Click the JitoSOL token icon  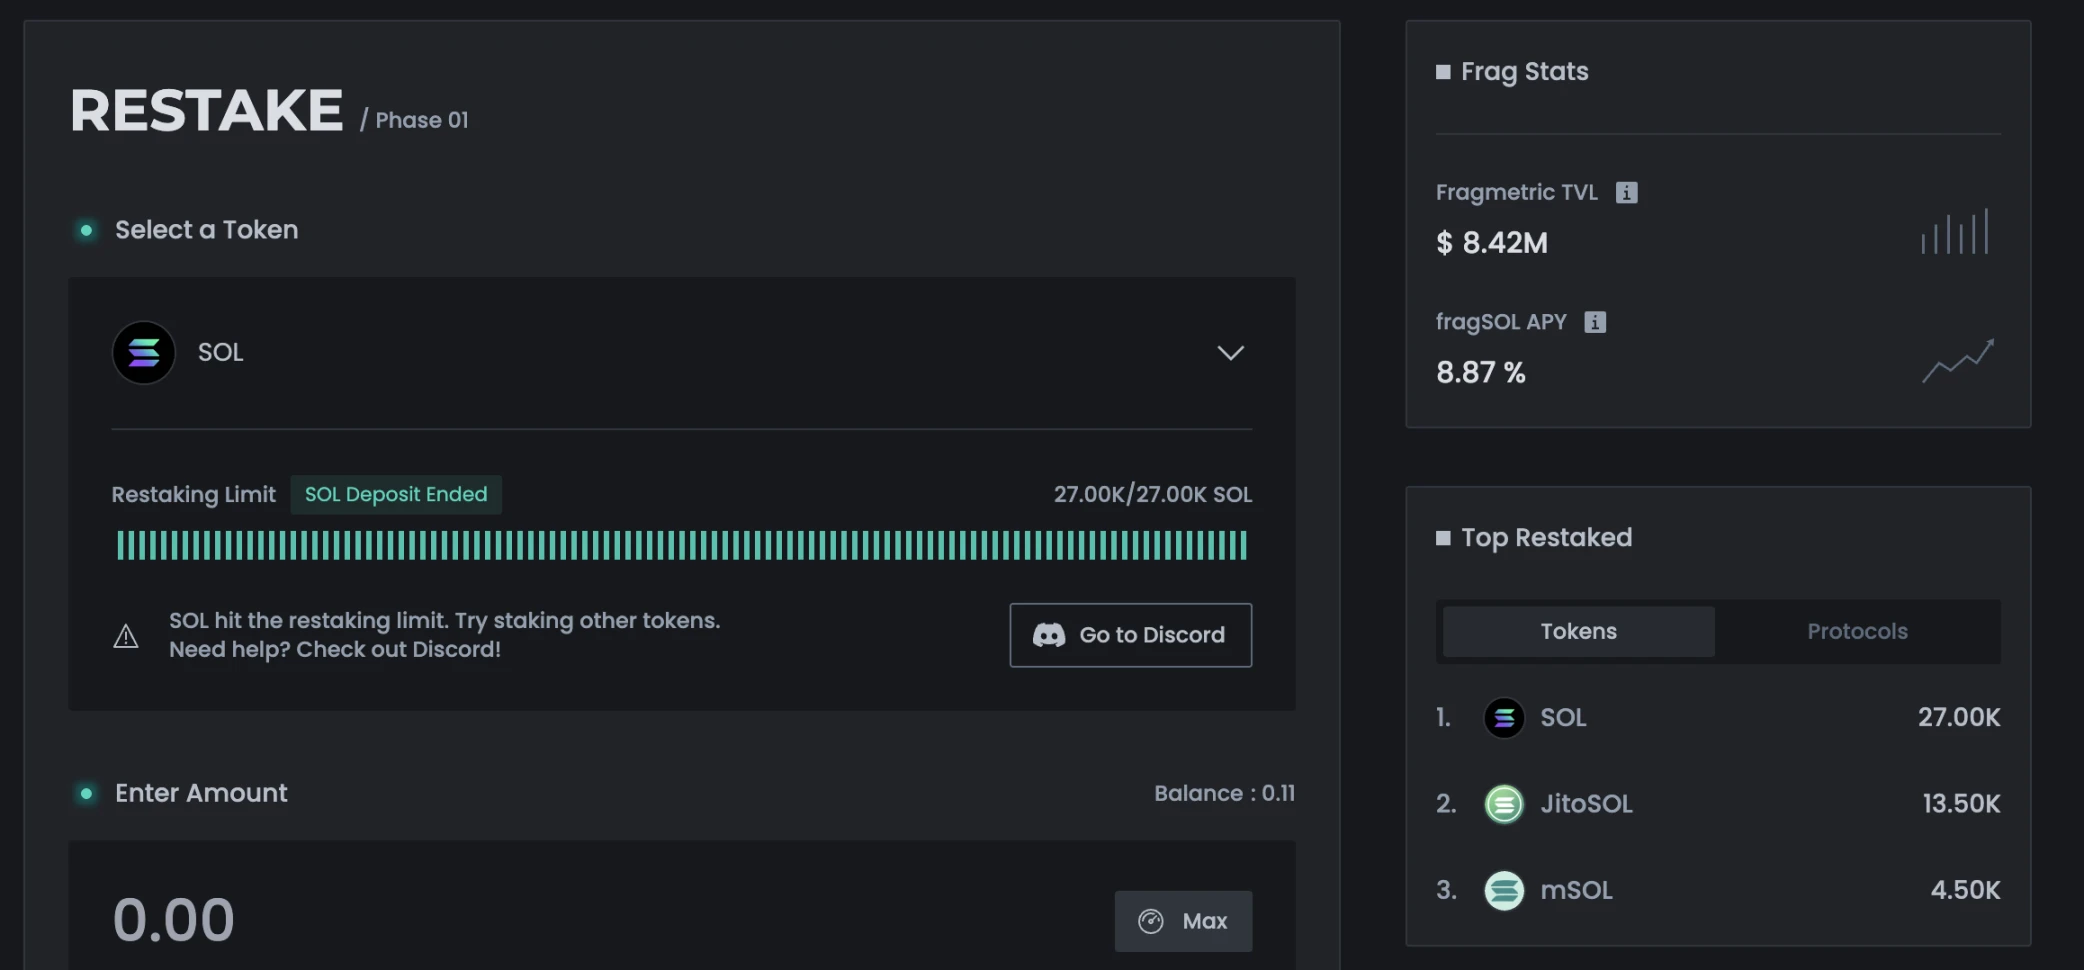(1503, 804)
